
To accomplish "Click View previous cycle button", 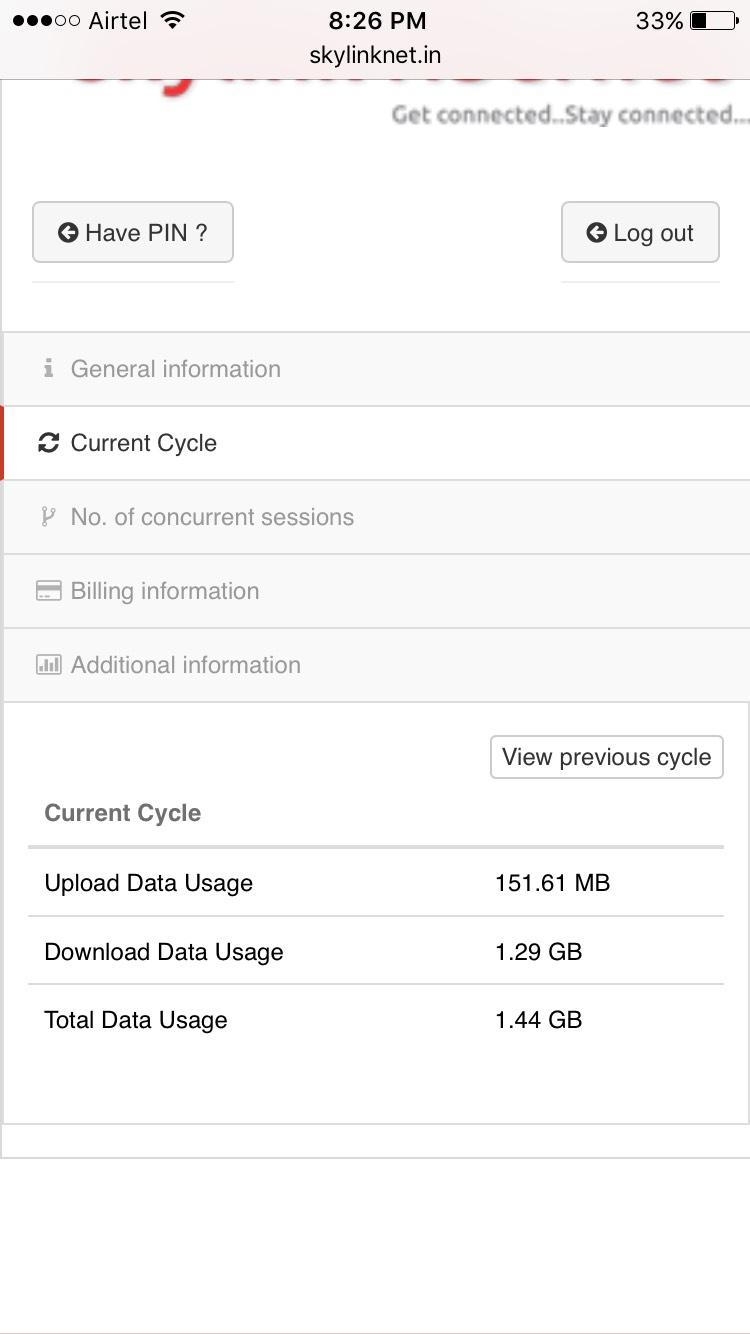I will click(x=606, y=757).
